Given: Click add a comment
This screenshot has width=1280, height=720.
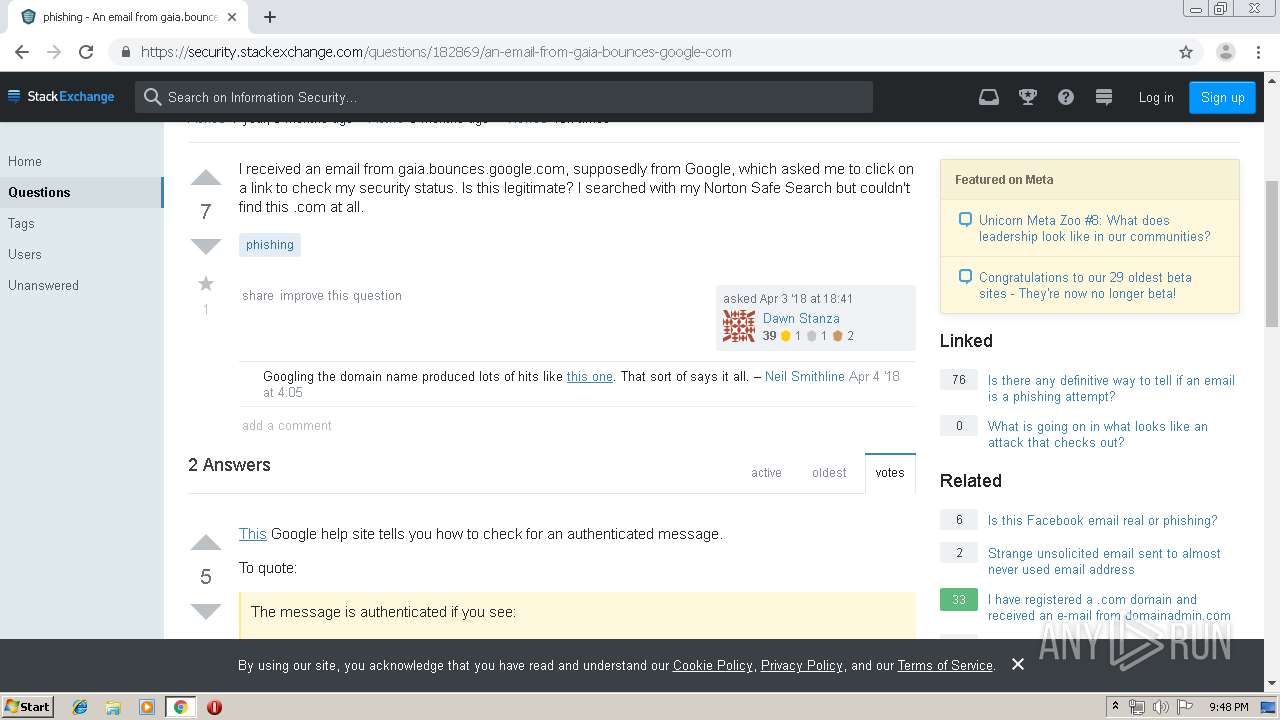Looking at the screenshot, I should (287, 426).
